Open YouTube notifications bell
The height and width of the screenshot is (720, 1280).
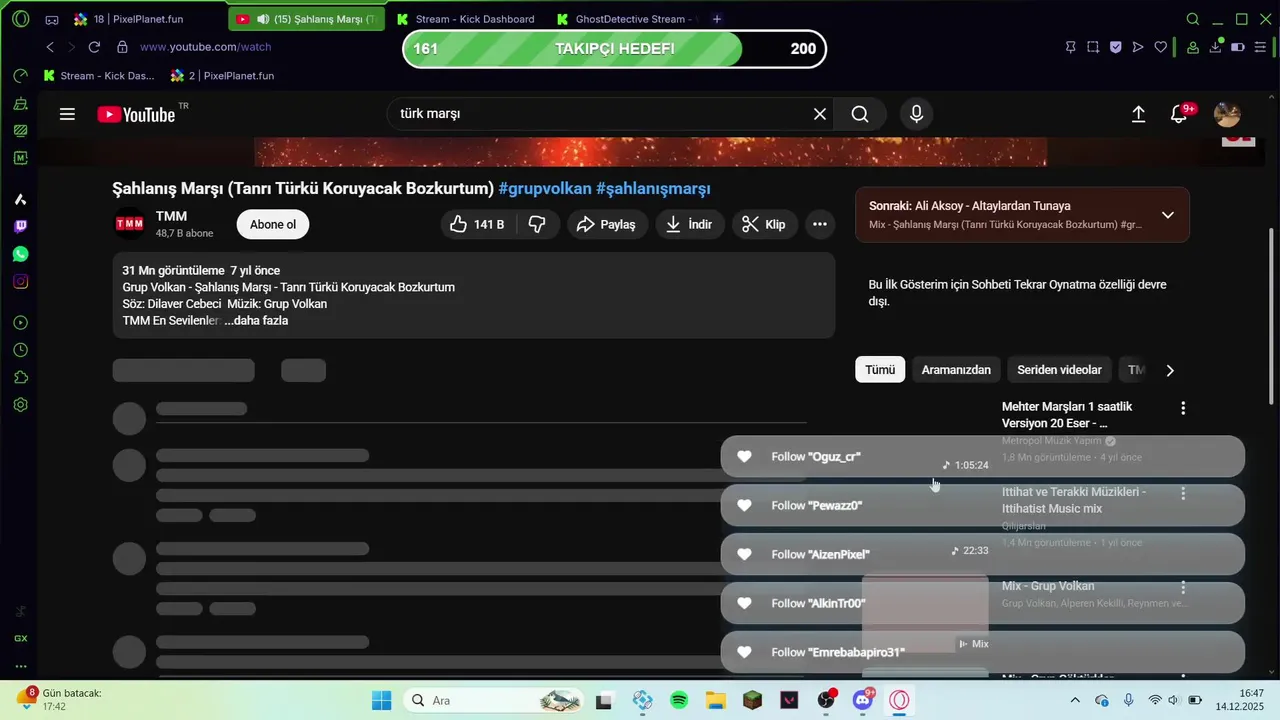tap(1180, 114)
